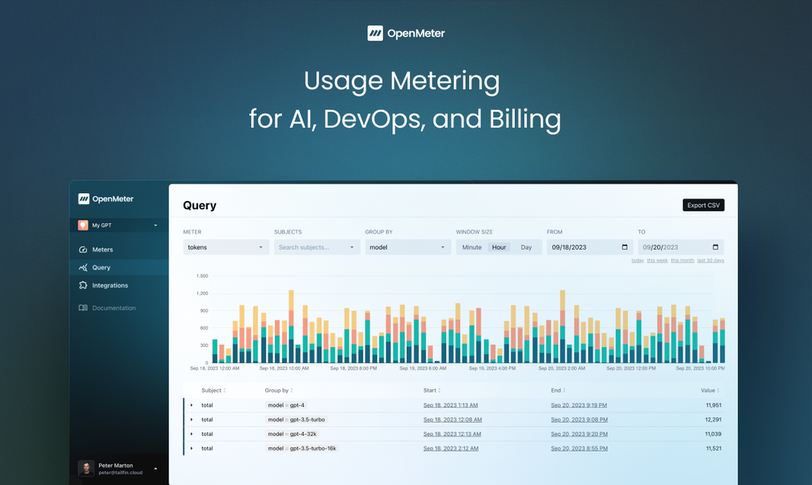Sort by the Value column arrows

tap(718, 390)
